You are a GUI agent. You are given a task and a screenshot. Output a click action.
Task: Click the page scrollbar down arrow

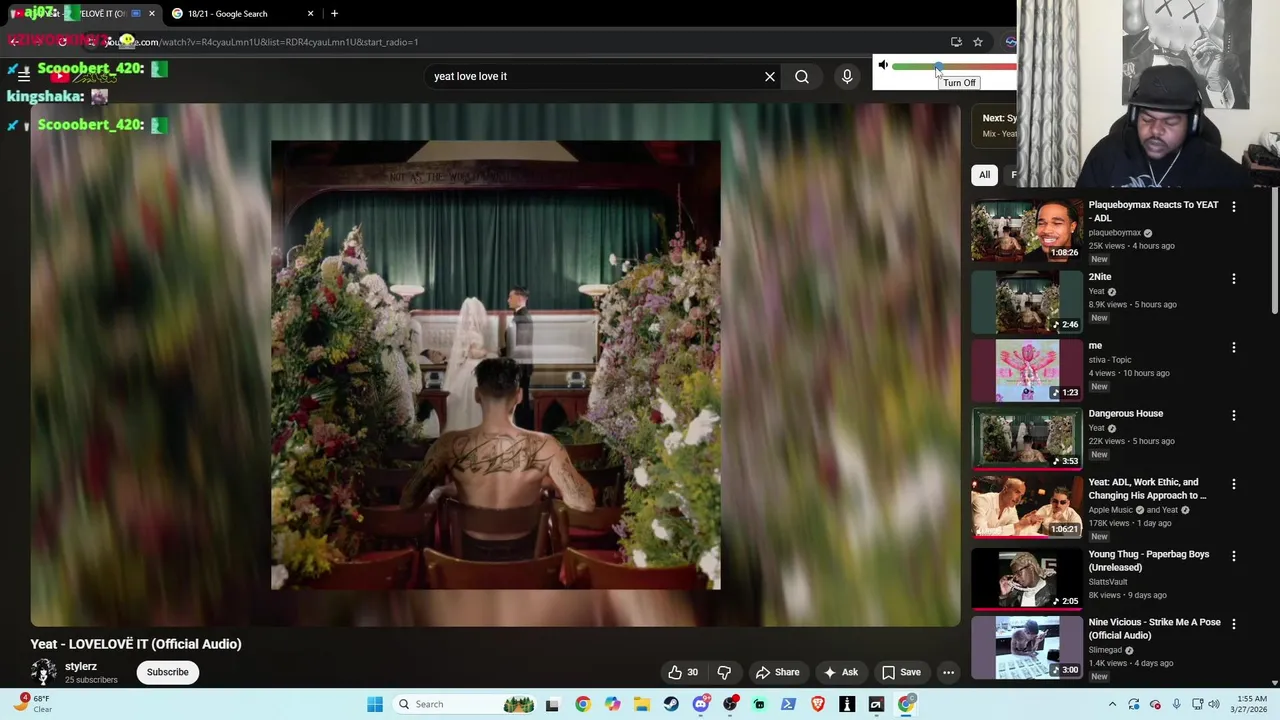(1274, 683)
